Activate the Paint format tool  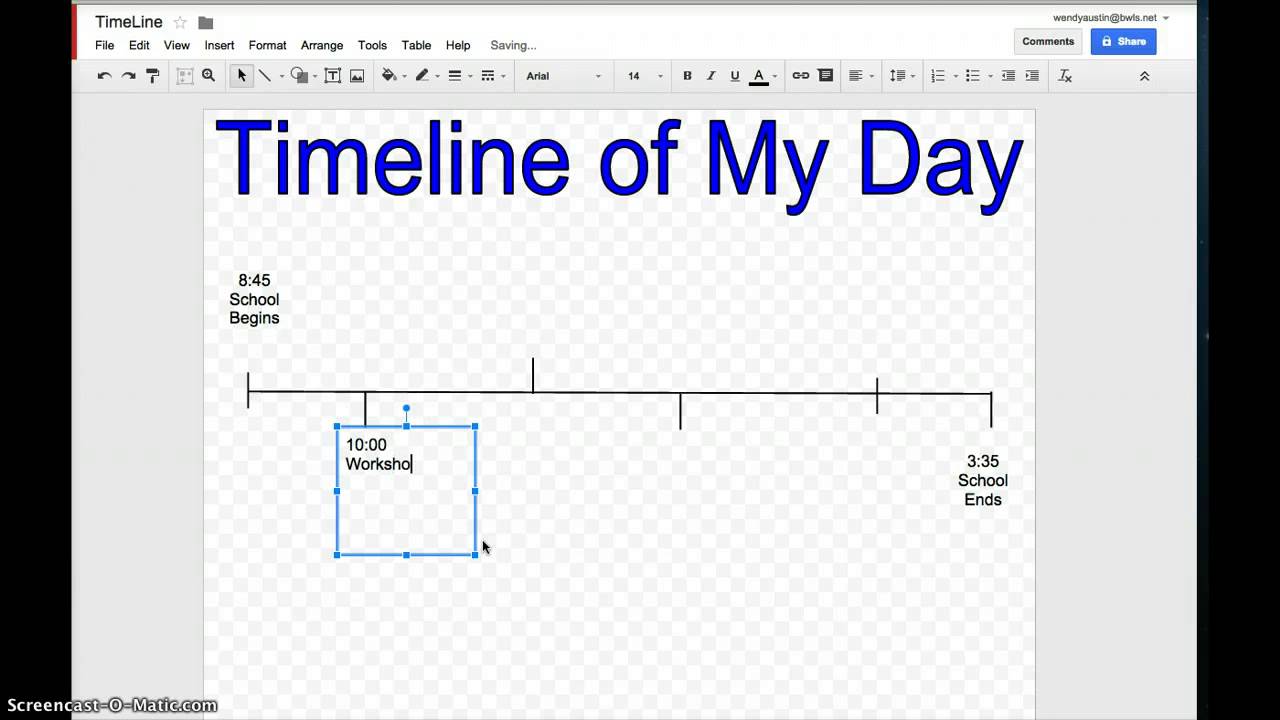pyautogui.click(x=153, y=75)
